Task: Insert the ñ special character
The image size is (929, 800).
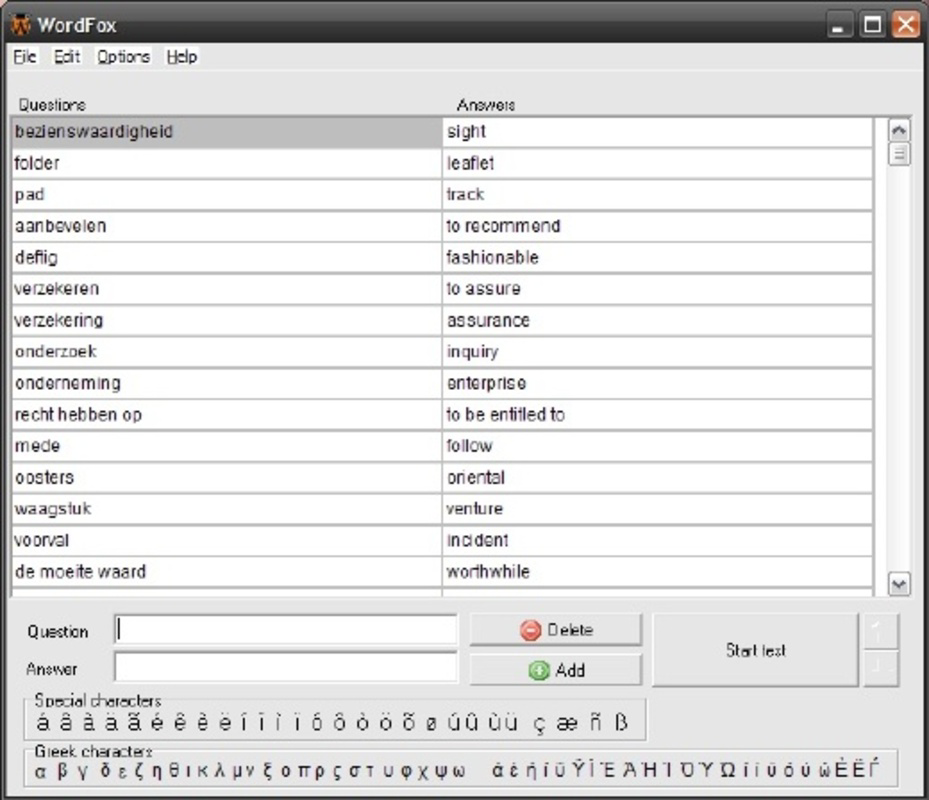Action: [x=595, y=722]
